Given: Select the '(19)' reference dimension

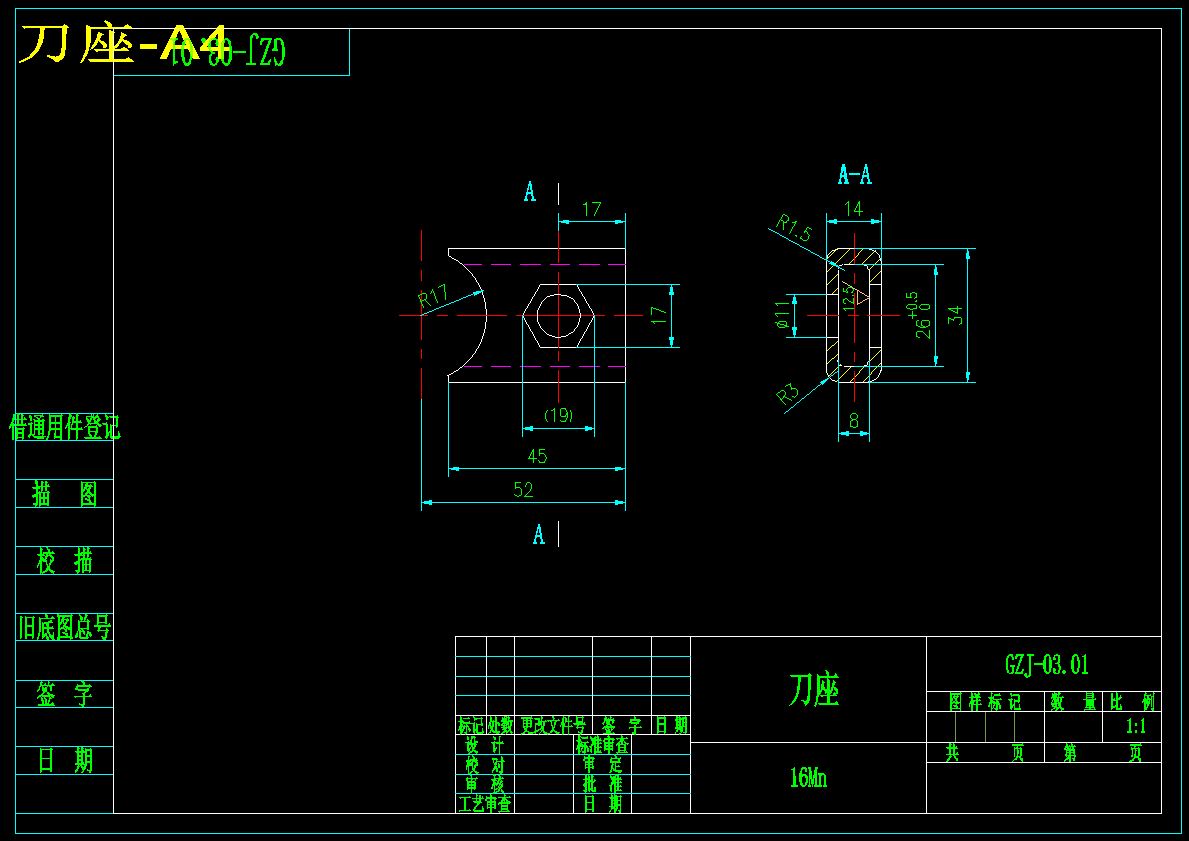Looking at the screenshot, I should click(x=558, y=415).
